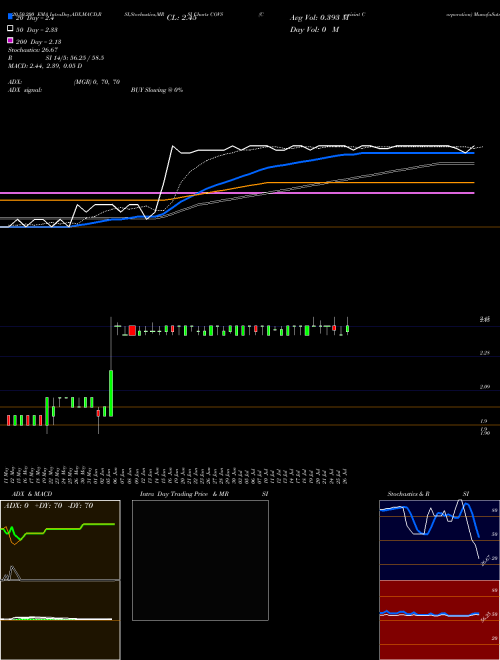Click the 2.09 price axis label
The image size is (500, 660).
coord(485,387)
